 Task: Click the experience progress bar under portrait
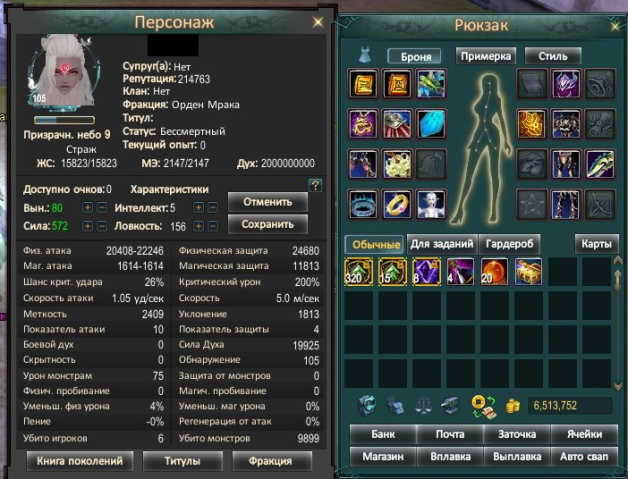pyautogui.click(x=64, y=120)
